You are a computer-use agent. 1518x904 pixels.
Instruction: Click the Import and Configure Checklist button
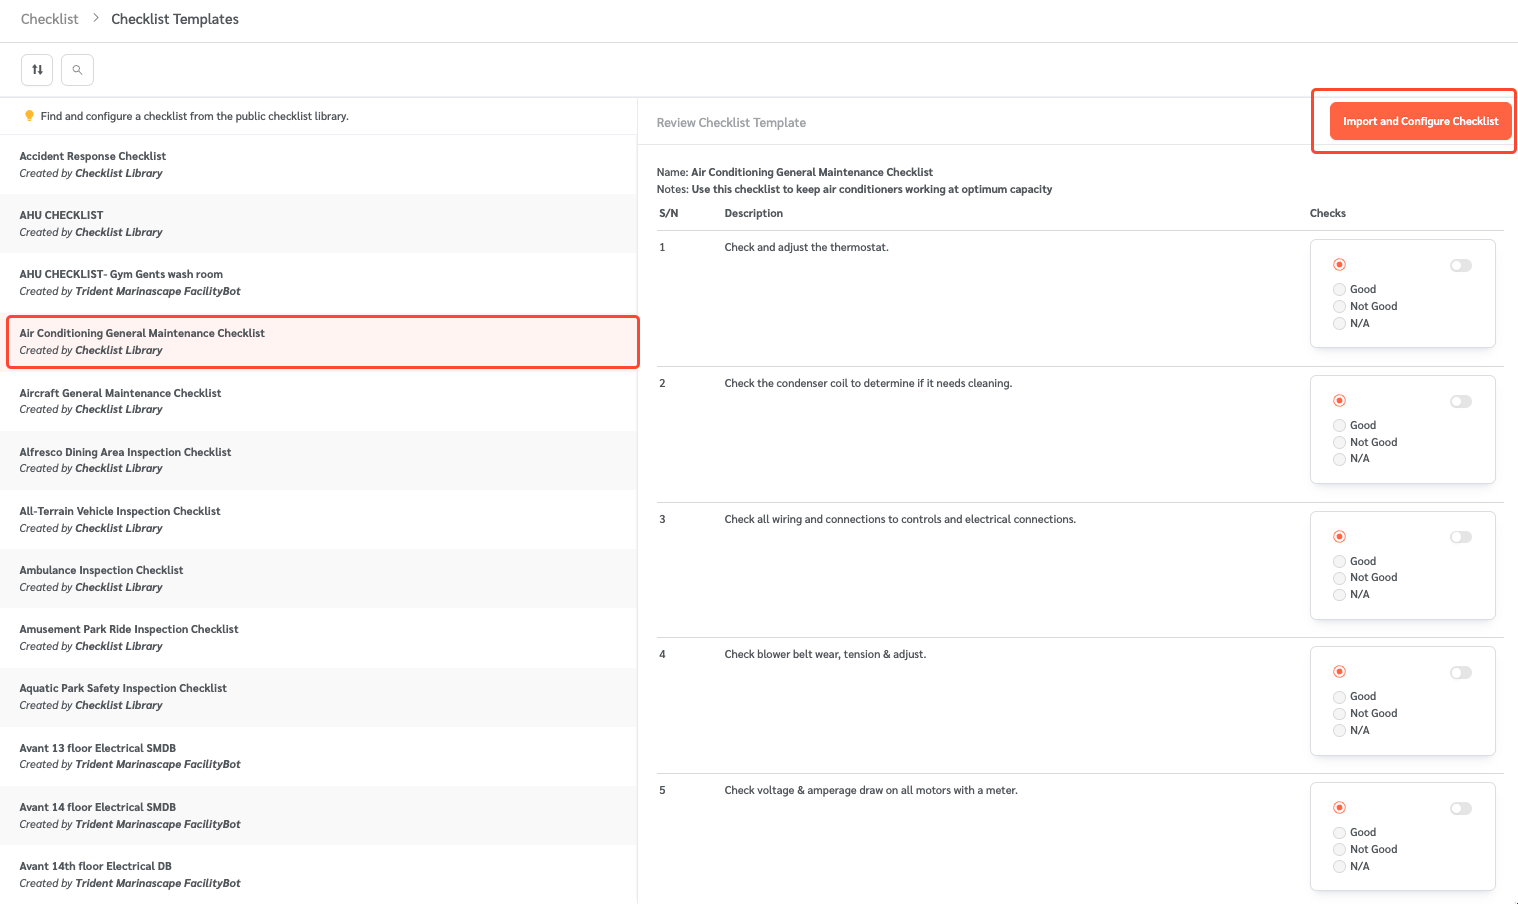click(x=1420, y=120)
